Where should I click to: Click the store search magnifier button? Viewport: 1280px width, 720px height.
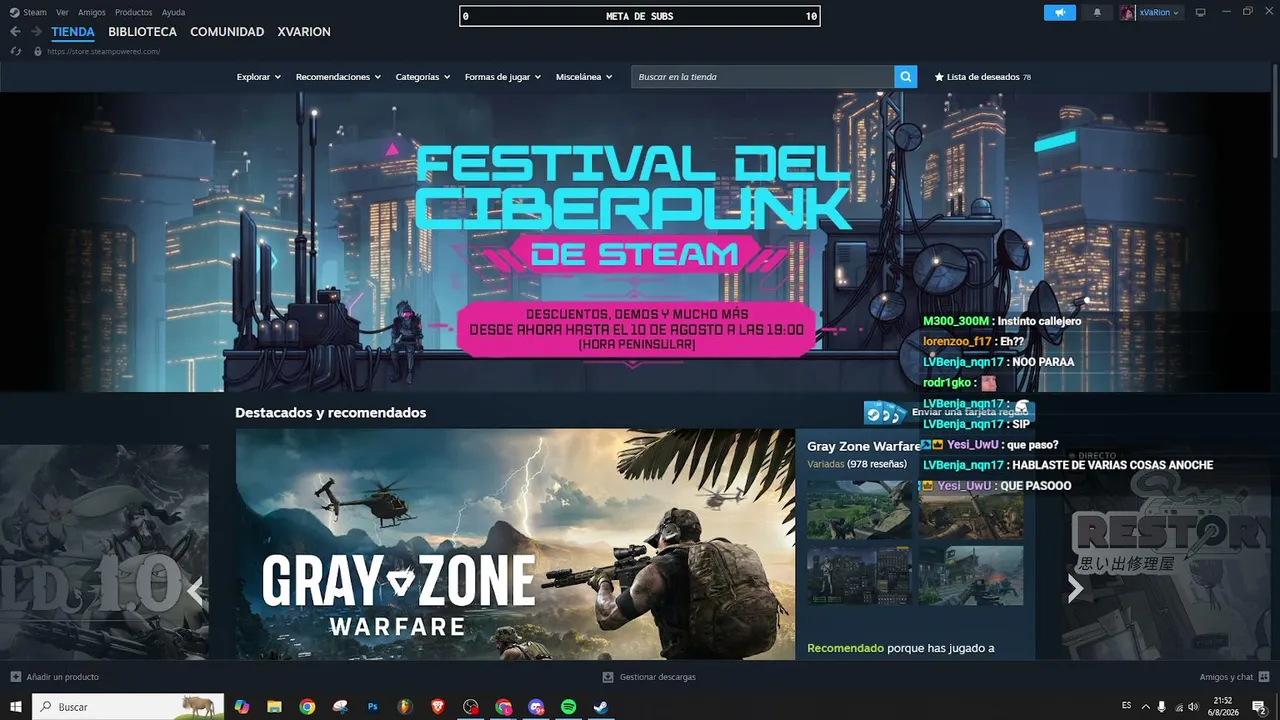905,77
